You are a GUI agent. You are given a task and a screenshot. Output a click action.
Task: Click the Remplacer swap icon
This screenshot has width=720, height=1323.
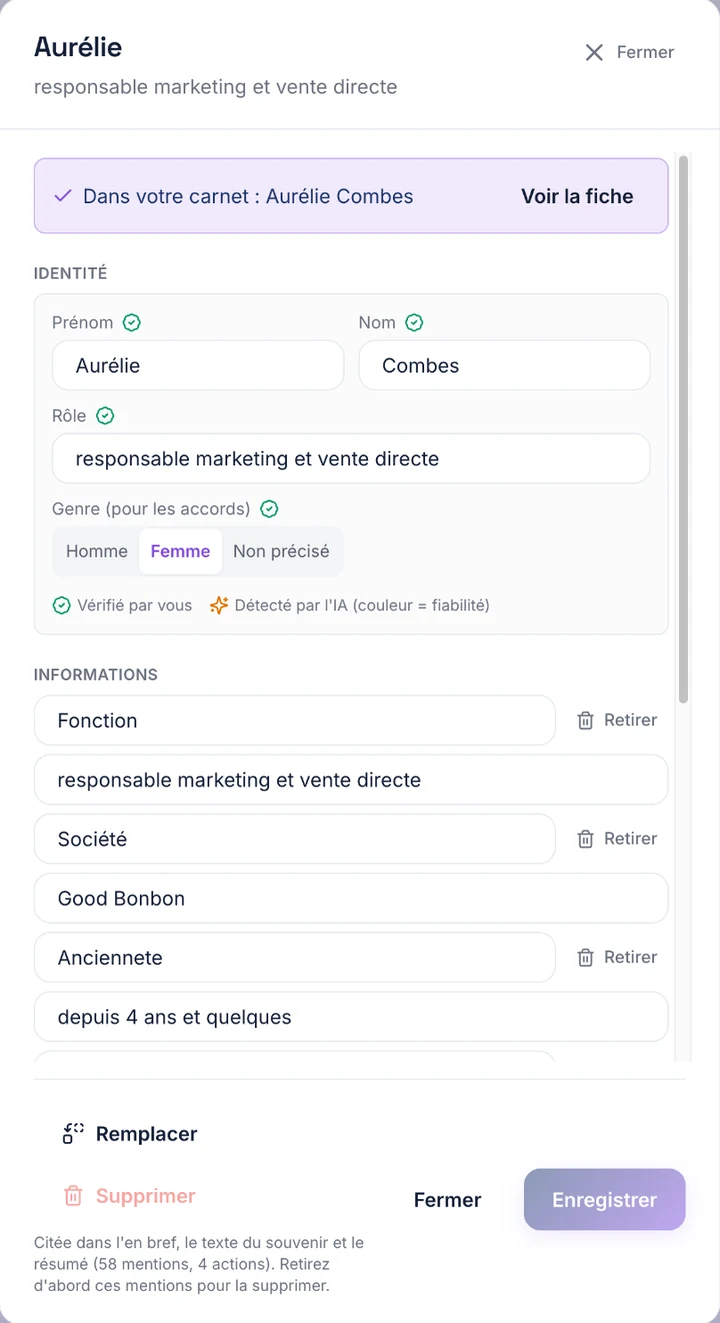click(73, 1134)
